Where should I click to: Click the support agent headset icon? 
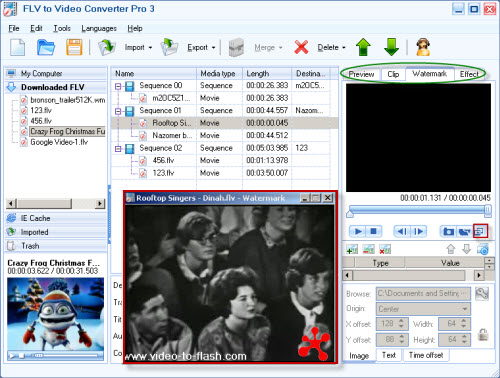[x=423, y=47]
